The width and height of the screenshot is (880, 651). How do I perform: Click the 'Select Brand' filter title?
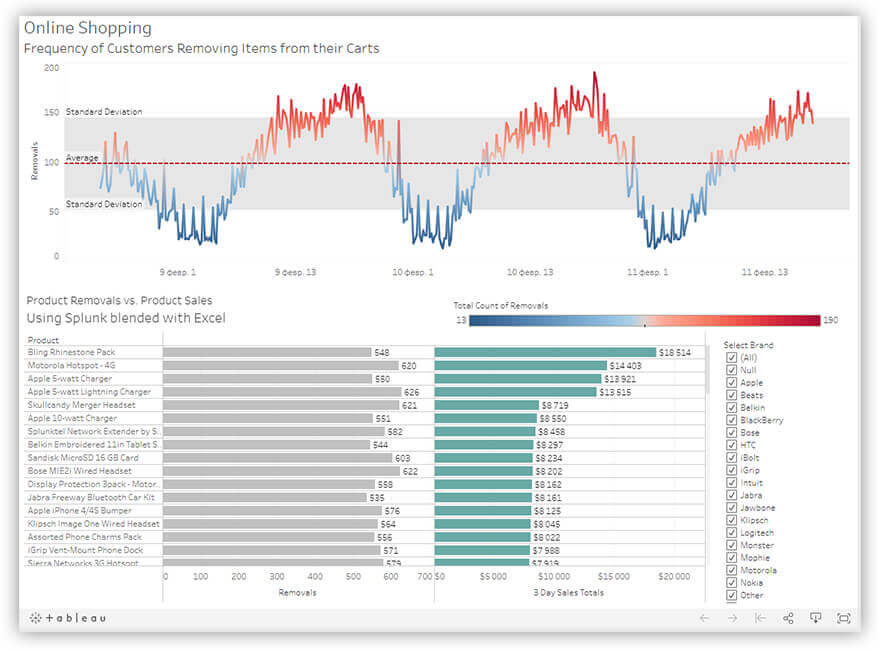[x=749, y=345]
